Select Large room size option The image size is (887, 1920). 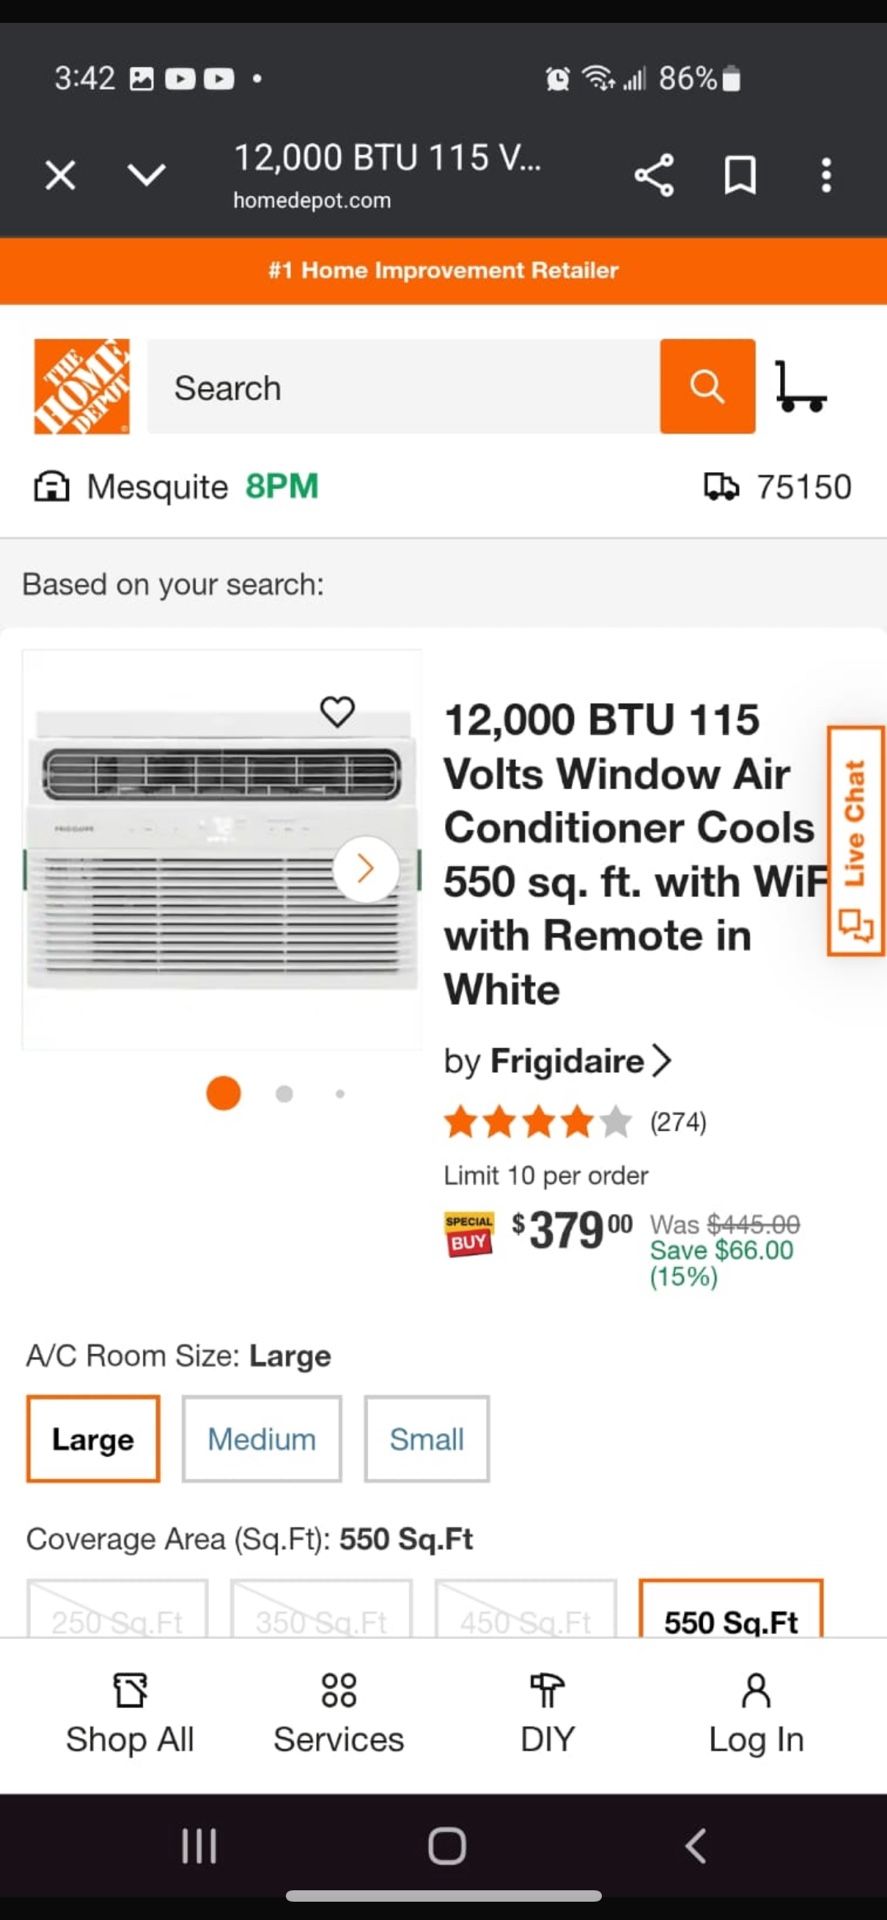pos(93,1439)
